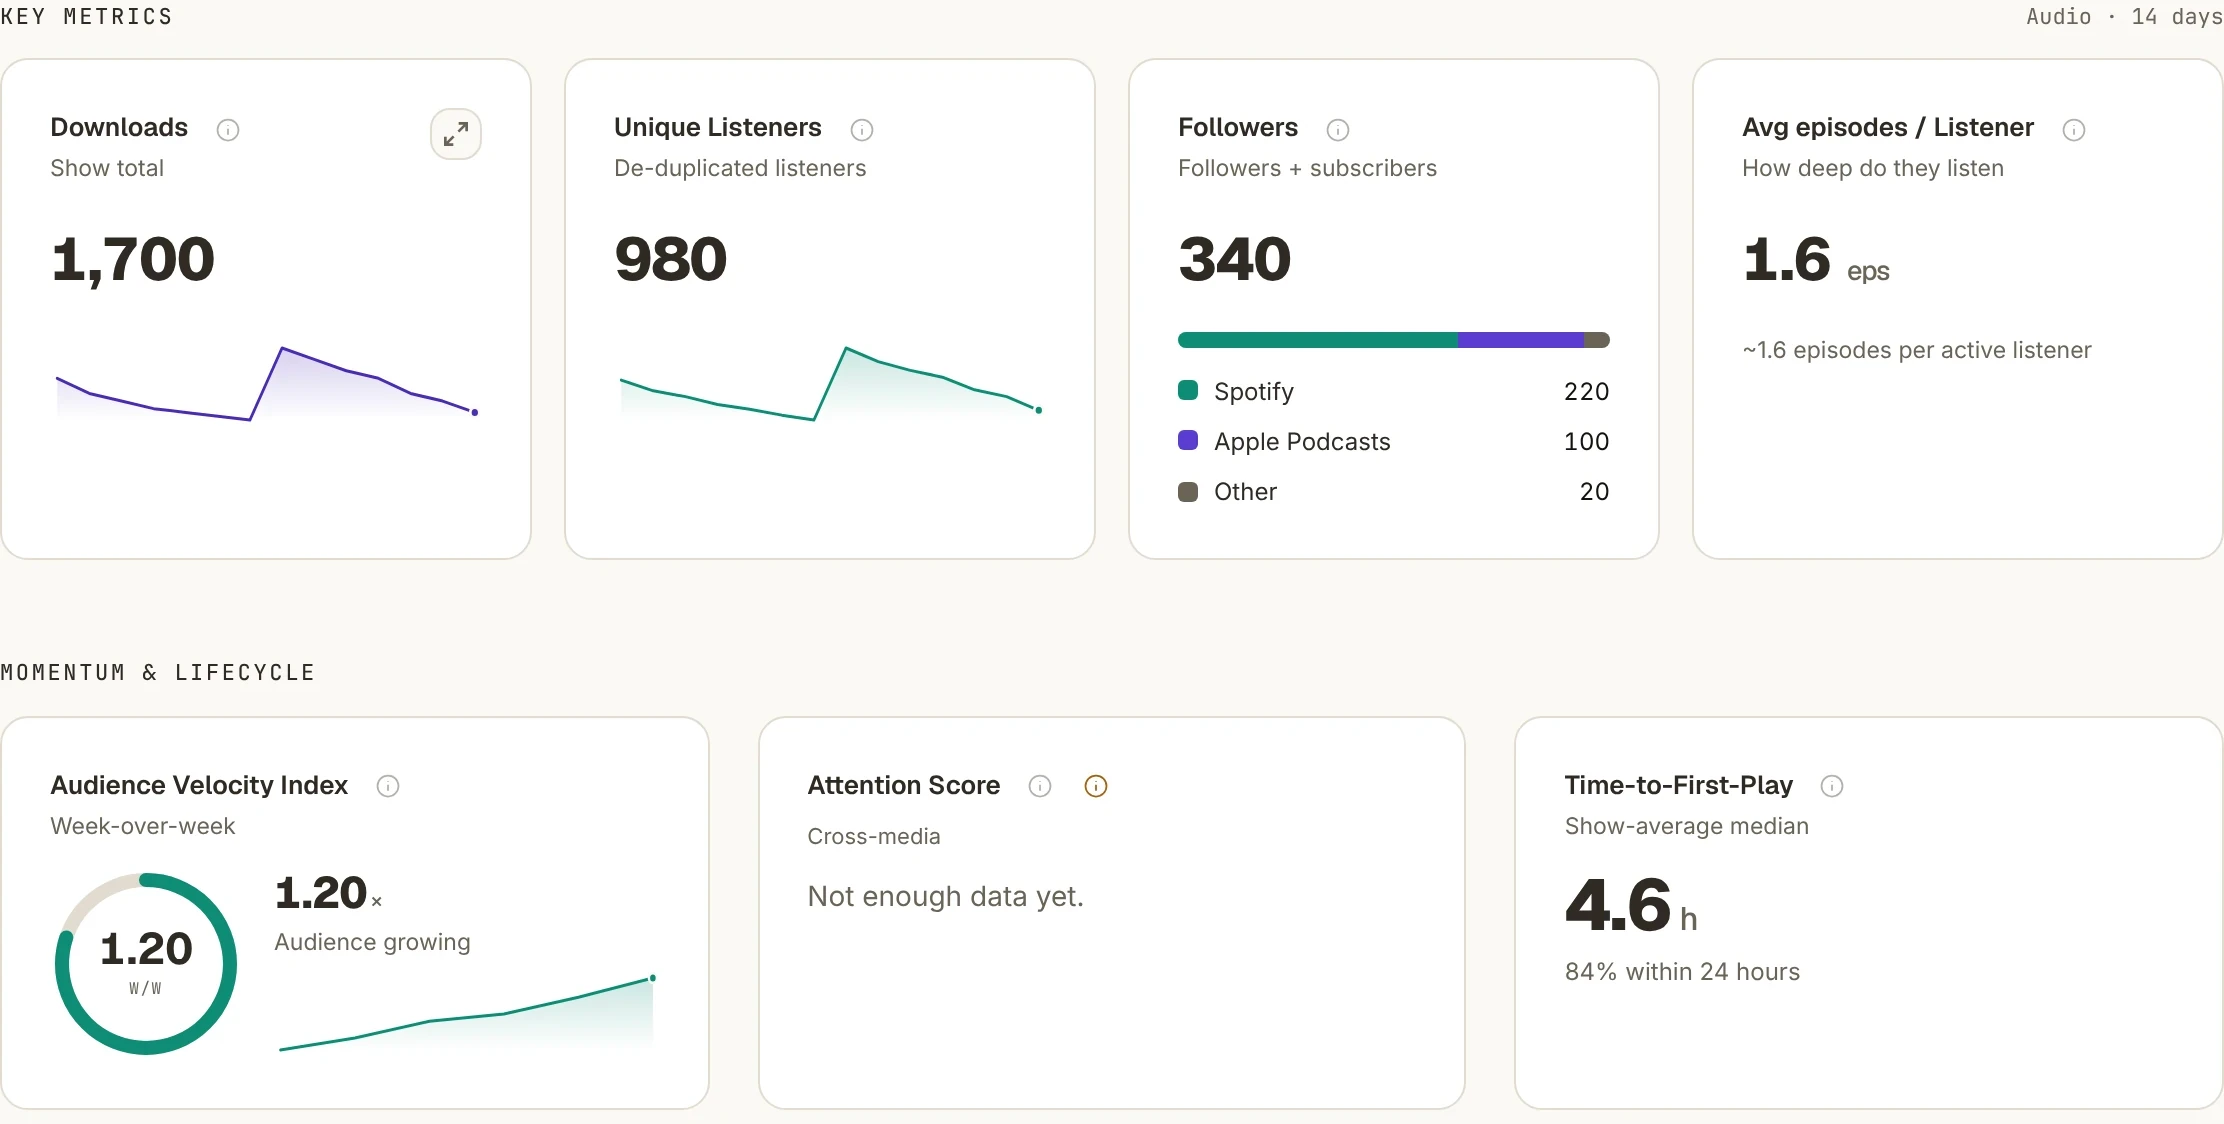Click '~1.6 episodes per active listener' text
Image resolution: width=2224 pixels, height=1124 pixels.
tap(1917, 350)
